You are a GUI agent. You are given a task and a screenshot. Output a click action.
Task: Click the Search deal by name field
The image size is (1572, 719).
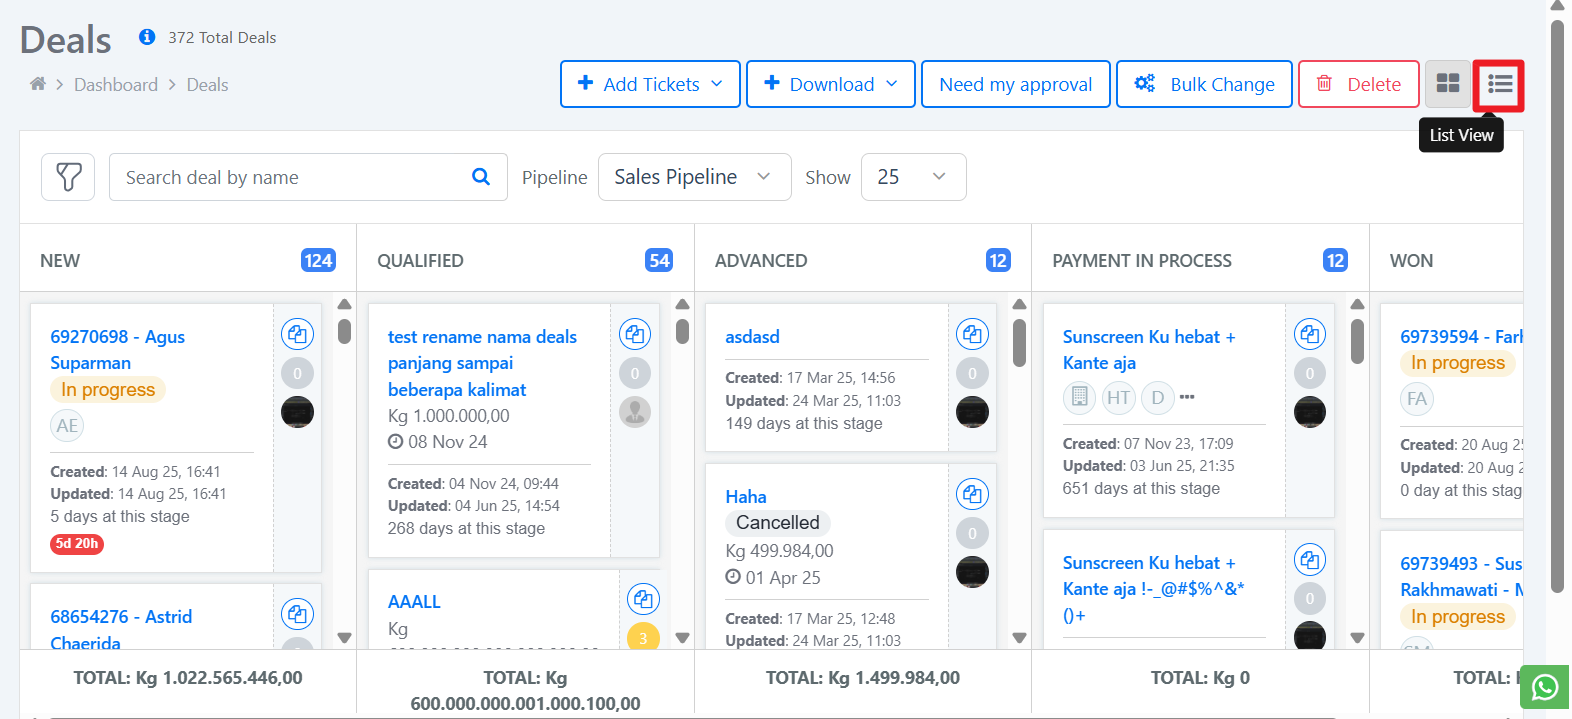[x=290, y=177]
